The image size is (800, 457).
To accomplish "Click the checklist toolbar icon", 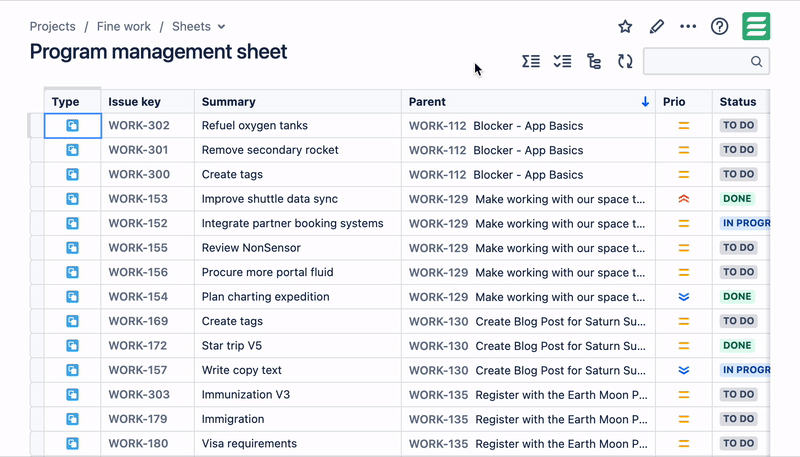I will (x=562, y=62).
